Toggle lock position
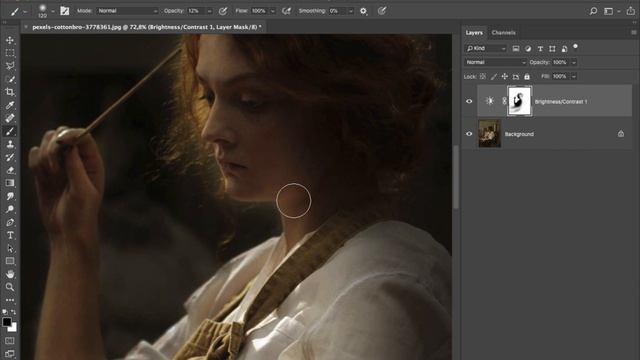Screen dimensions: 640x360 pos(505,76)
